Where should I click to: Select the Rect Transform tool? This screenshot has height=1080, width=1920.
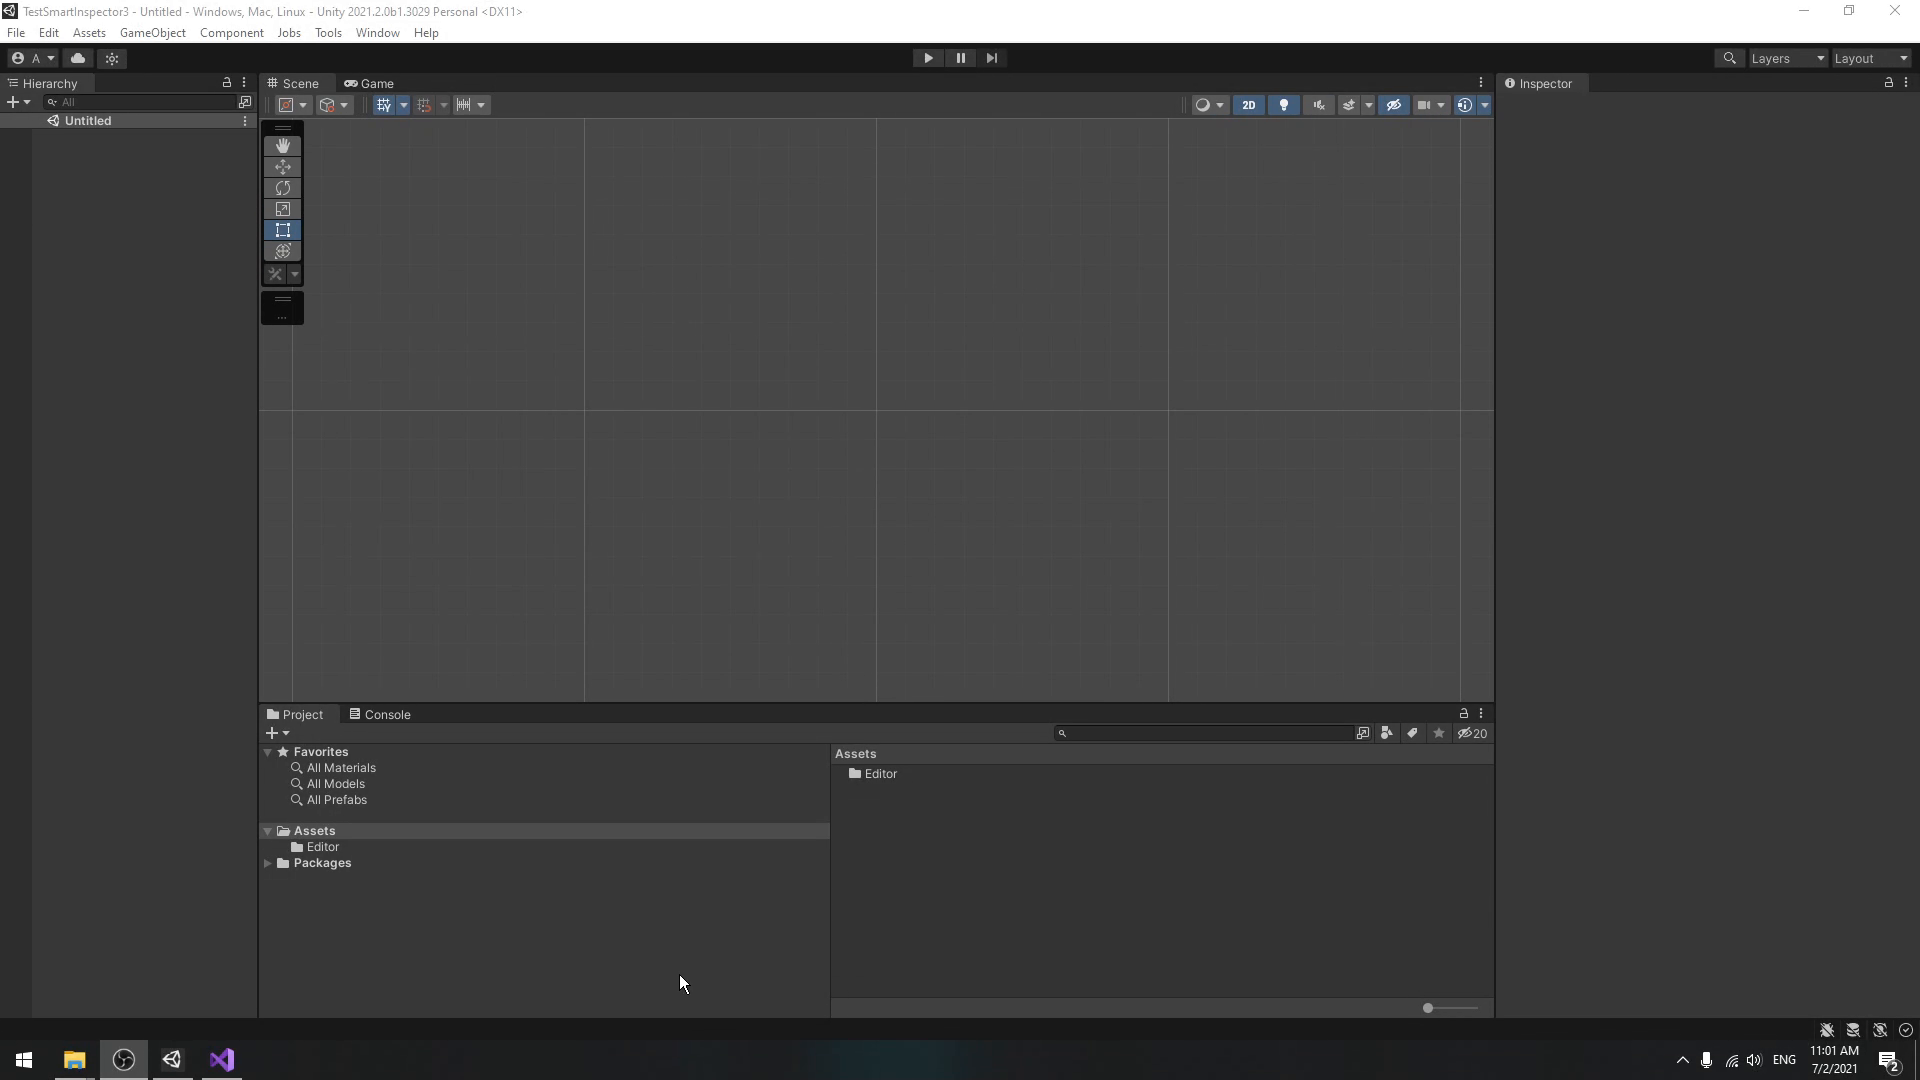coord(282,229)
